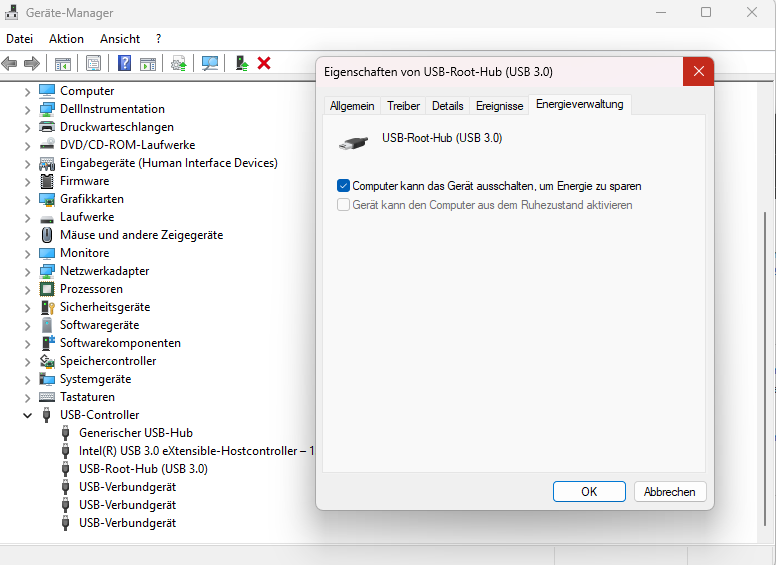776x565 pixels.
Task: Expand the Computer node
Action: point(27,92)
